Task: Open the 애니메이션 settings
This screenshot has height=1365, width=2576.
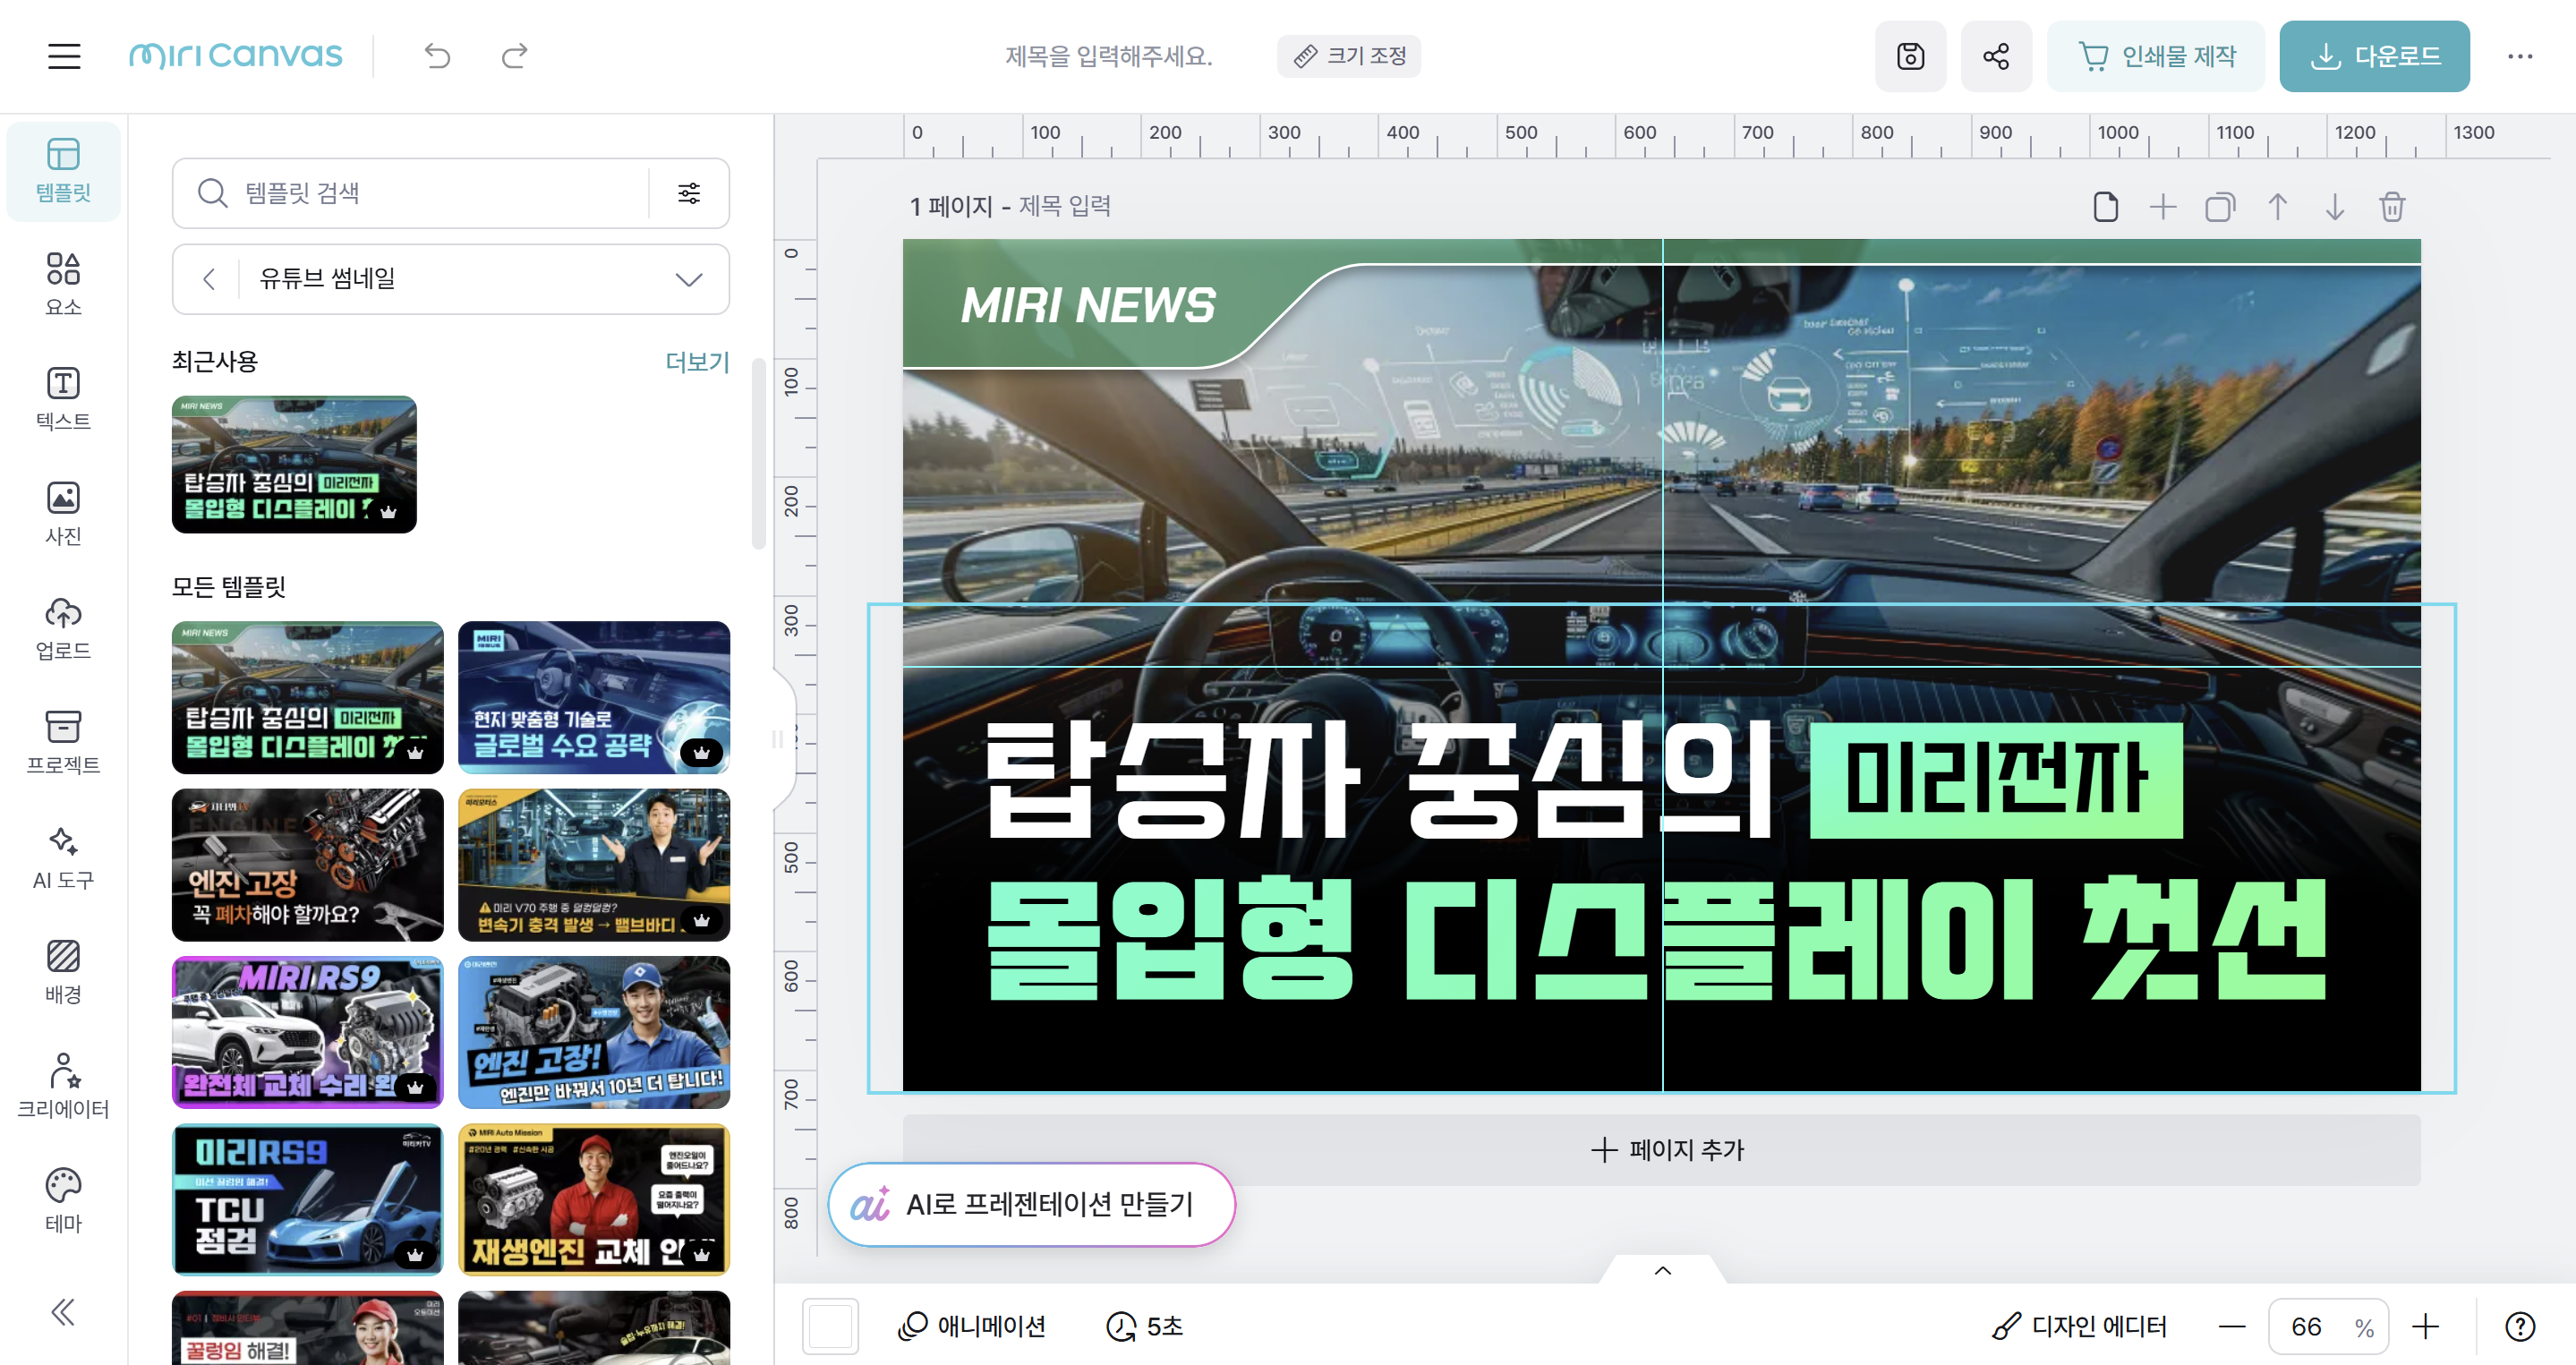Action: (971, 1327)
